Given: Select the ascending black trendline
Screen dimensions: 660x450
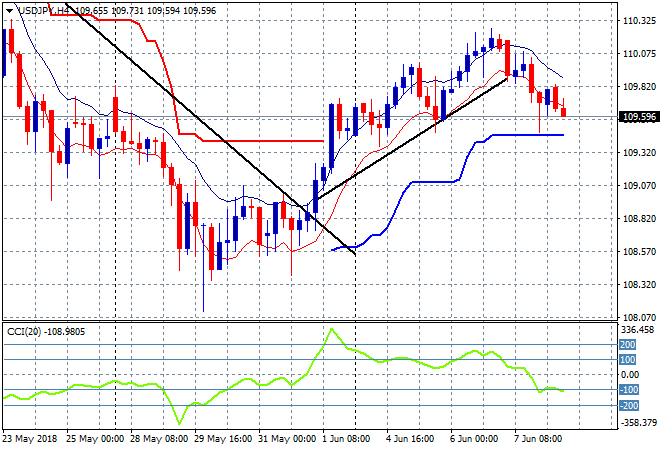Looking at the screenshot, I should pyautogui.click(x=412, y=139).
